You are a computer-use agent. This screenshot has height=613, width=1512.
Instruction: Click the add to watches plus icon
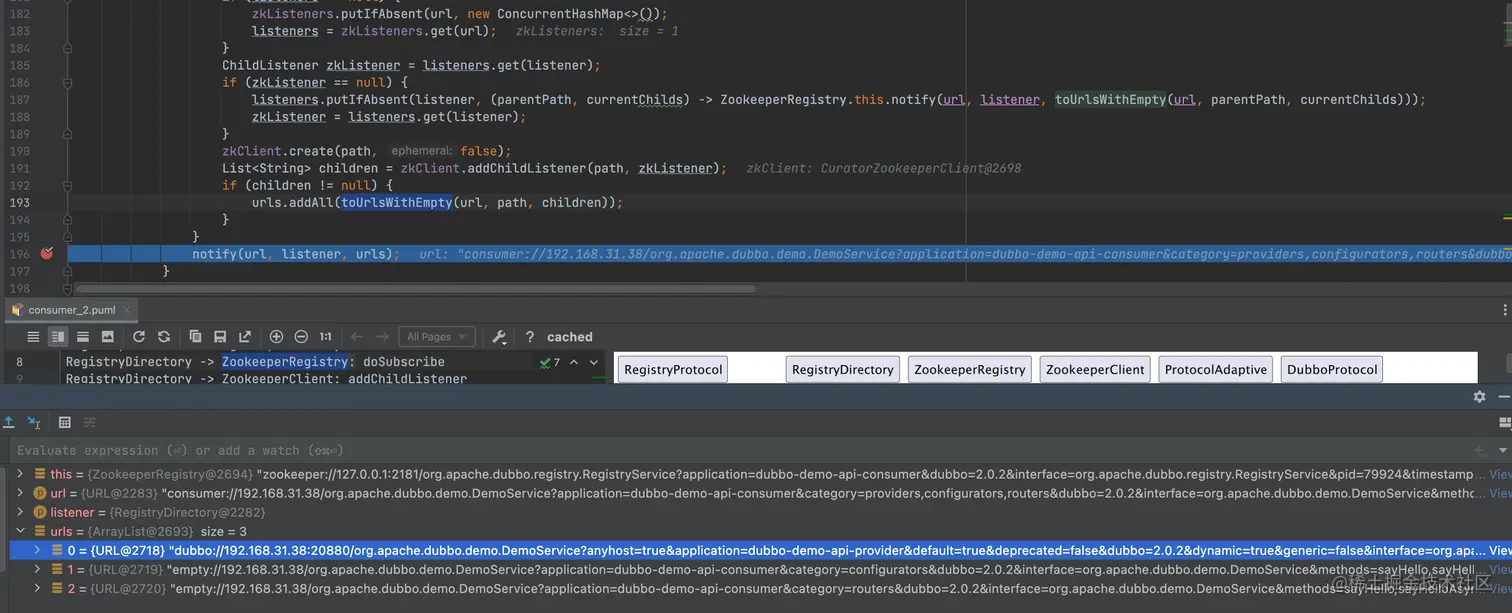tap(1479, 451)
